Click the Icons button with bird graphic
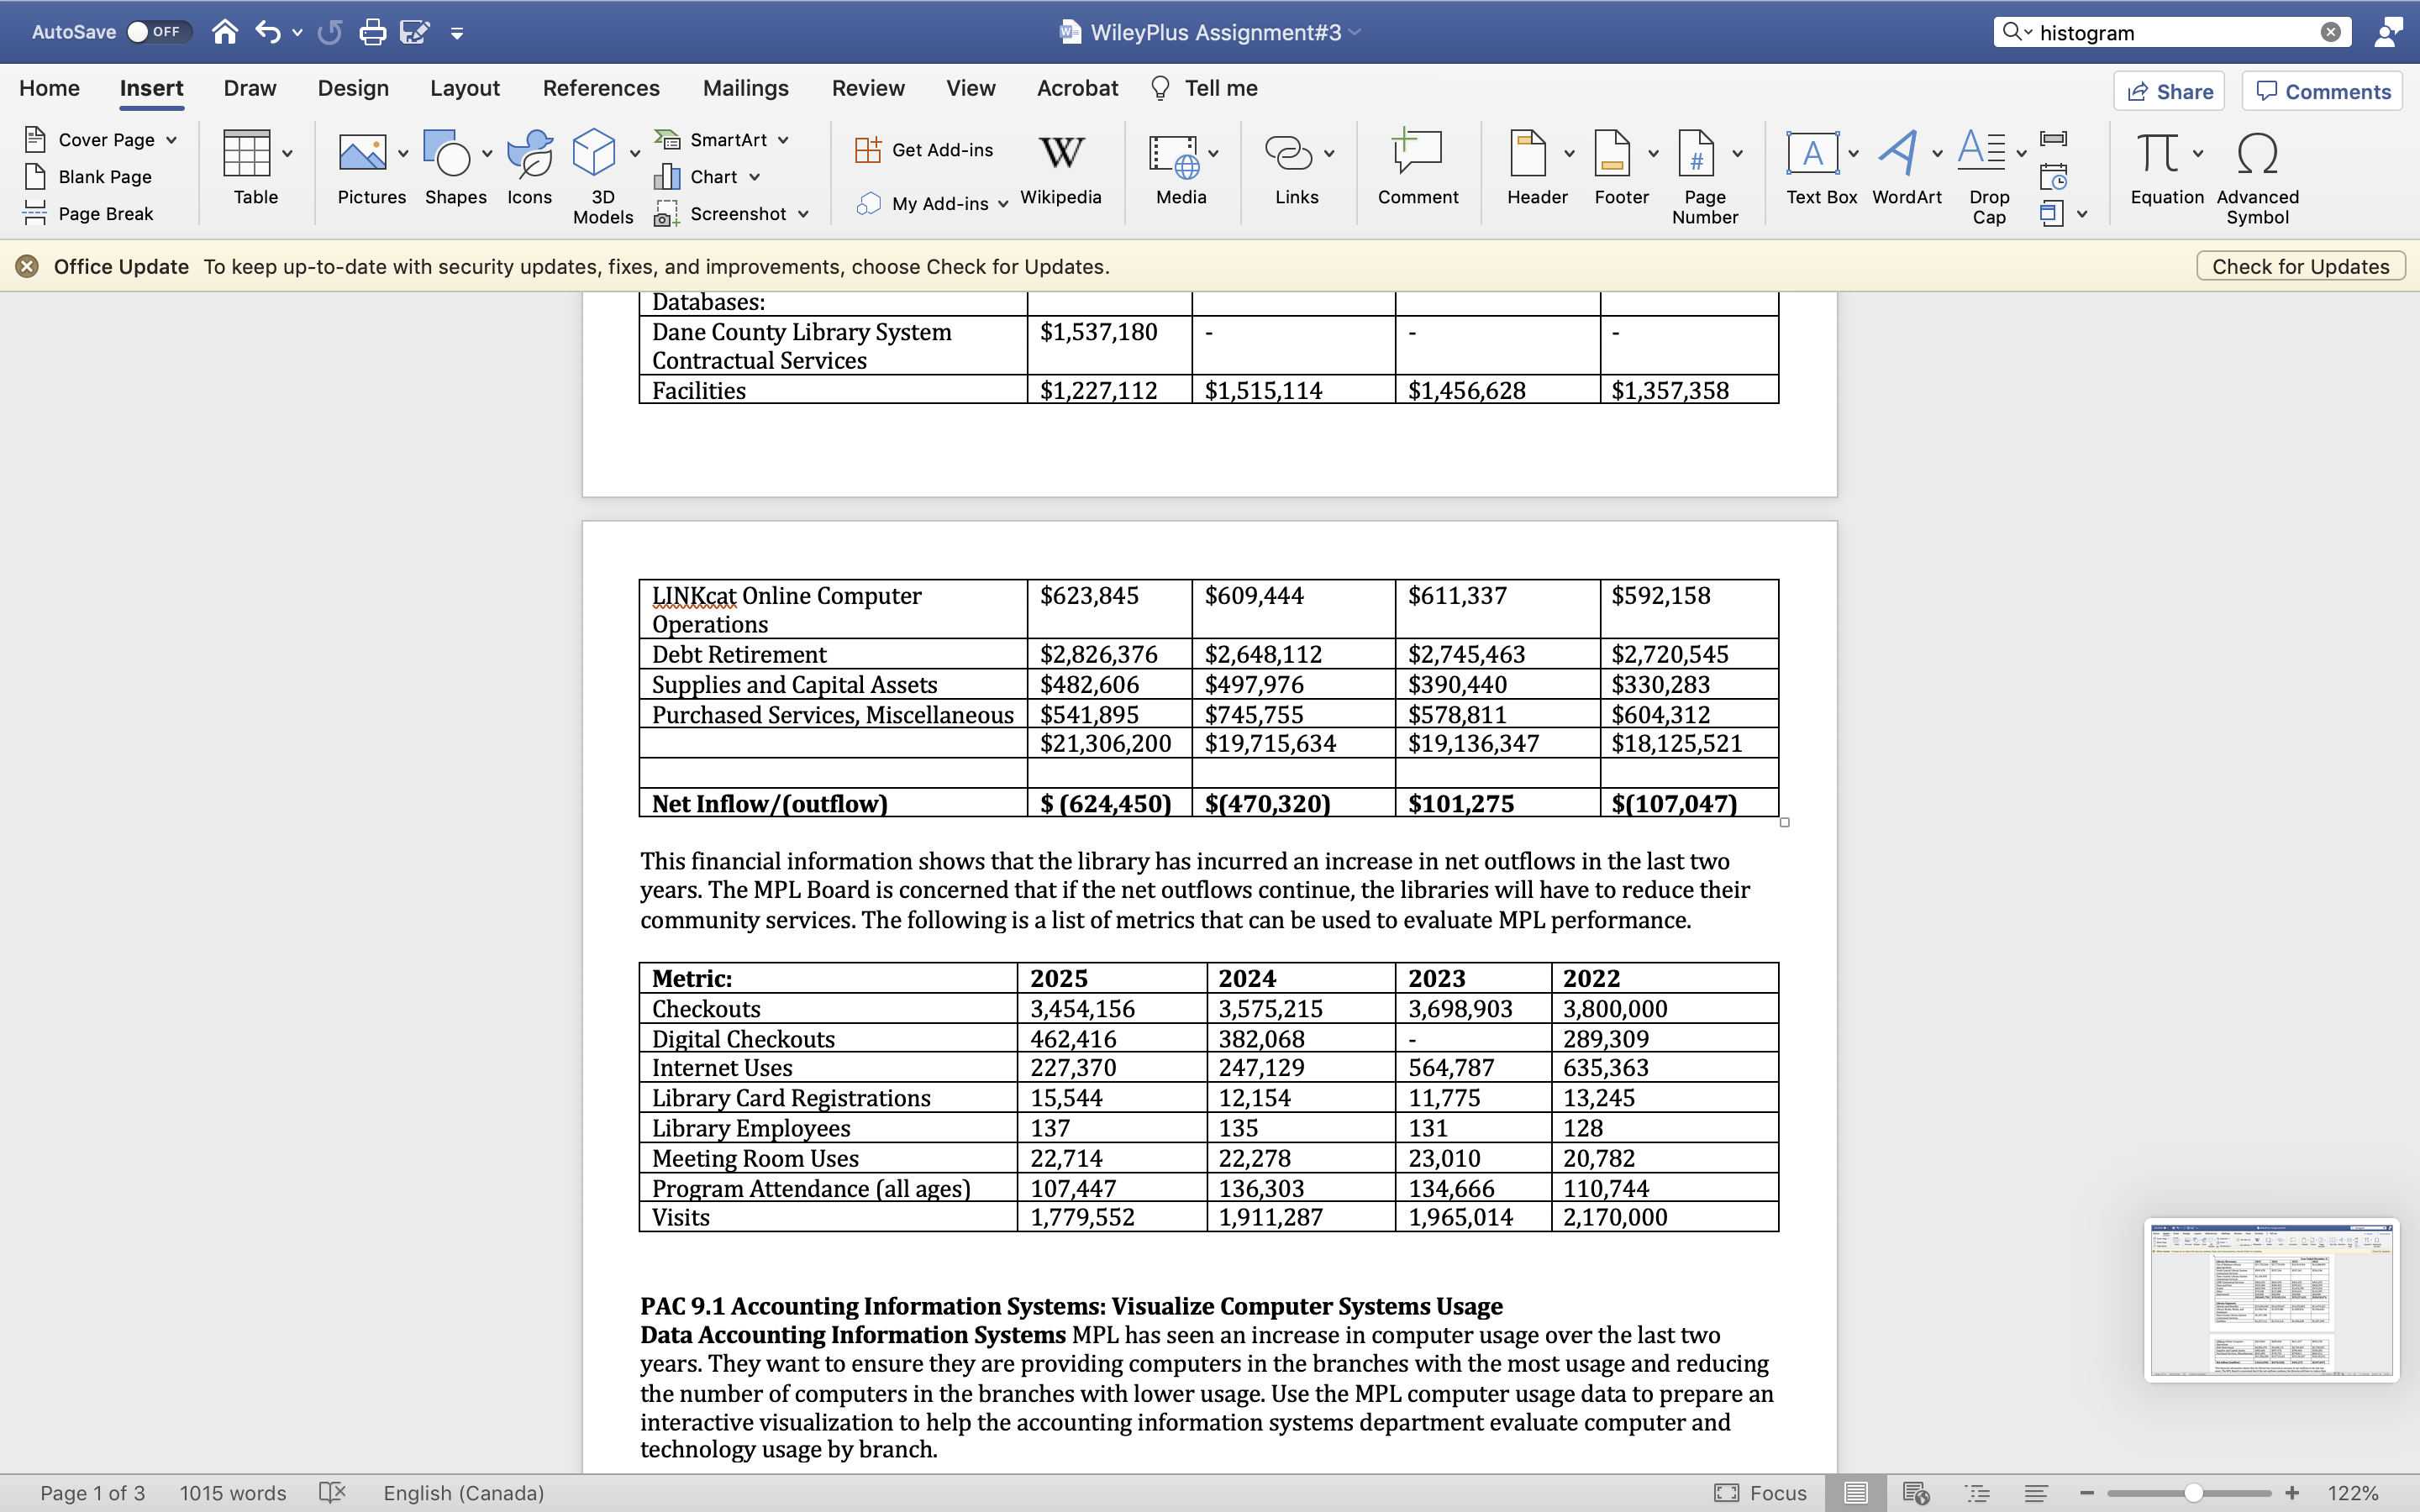Image resolution: width=2420 pixels, height=1512 pixels. click(529, 153)
